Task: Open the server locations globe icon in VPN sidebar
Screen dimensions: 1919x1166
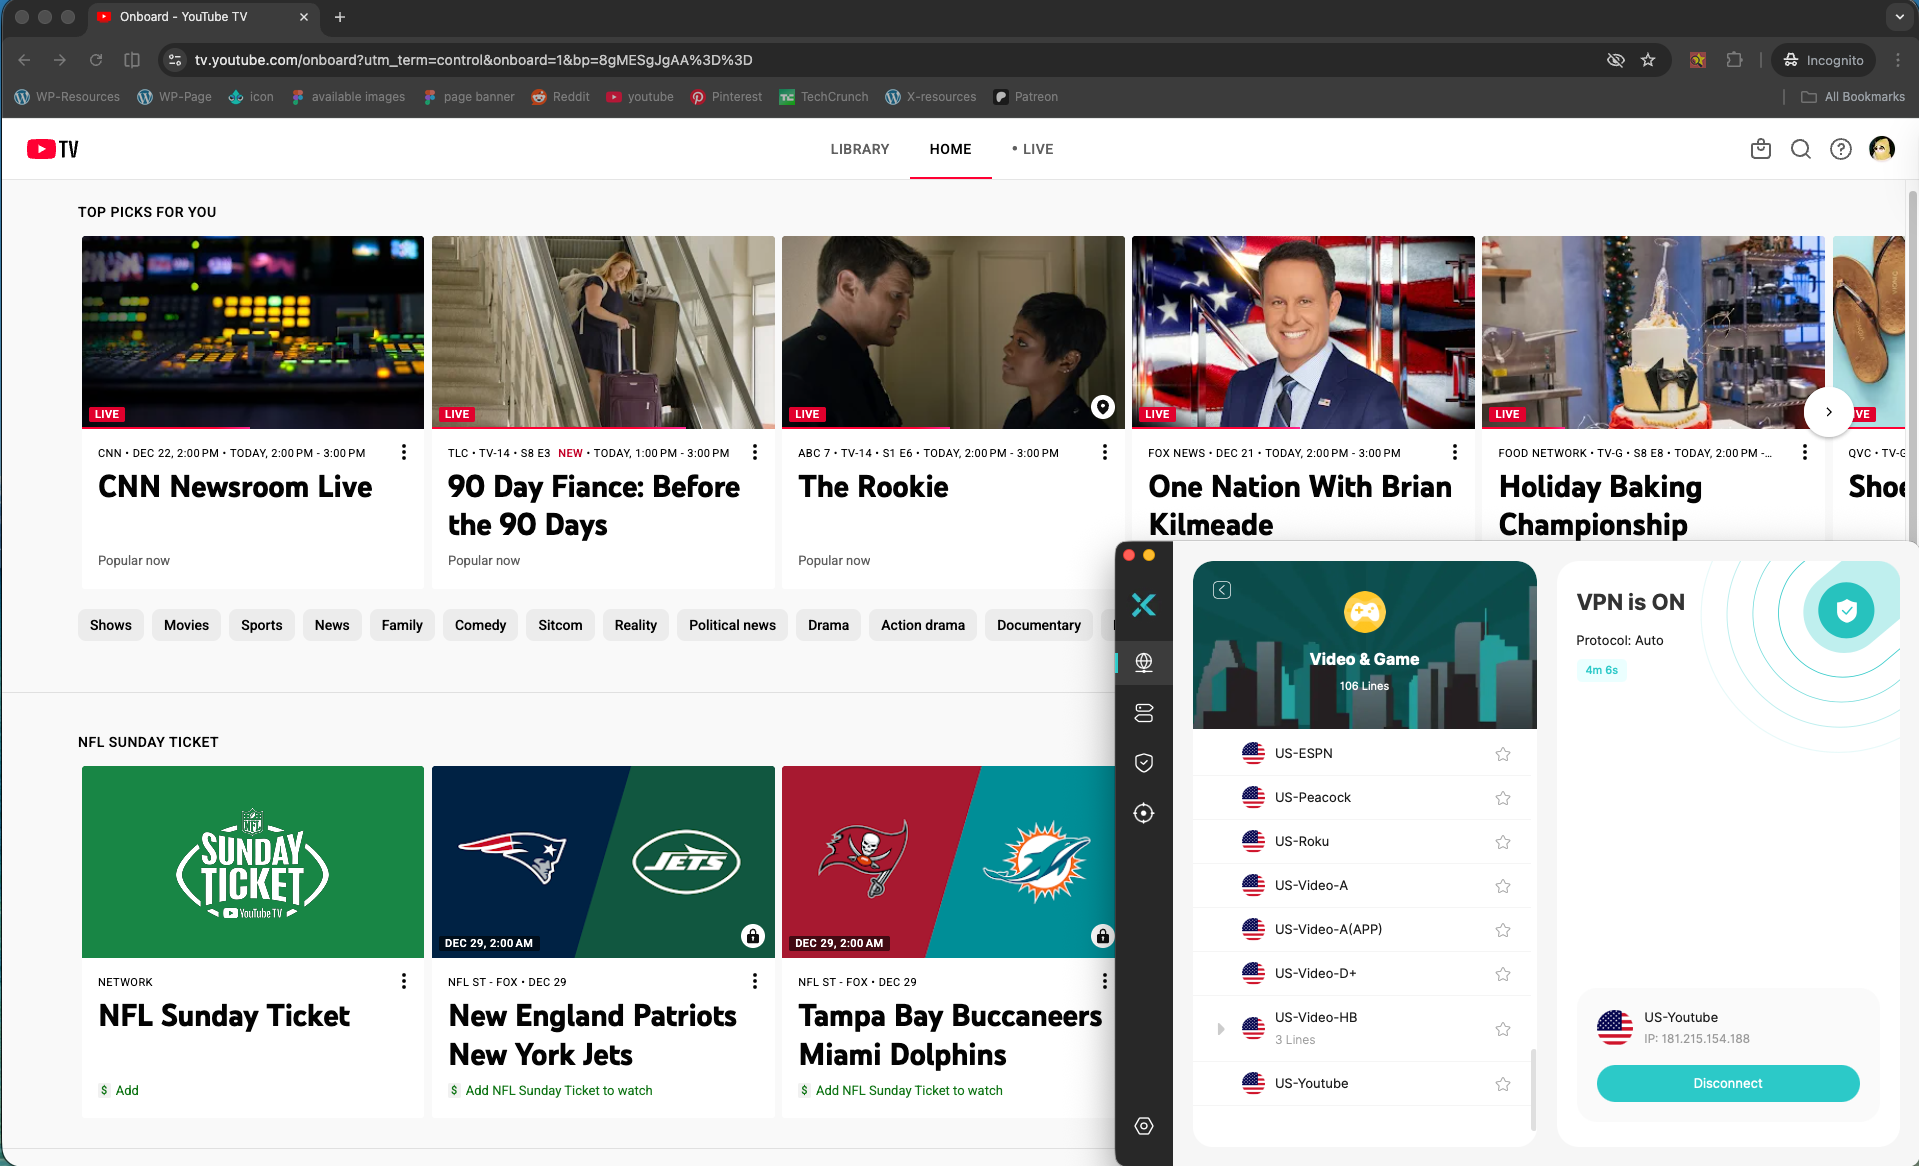Action: pos(1144,662)
